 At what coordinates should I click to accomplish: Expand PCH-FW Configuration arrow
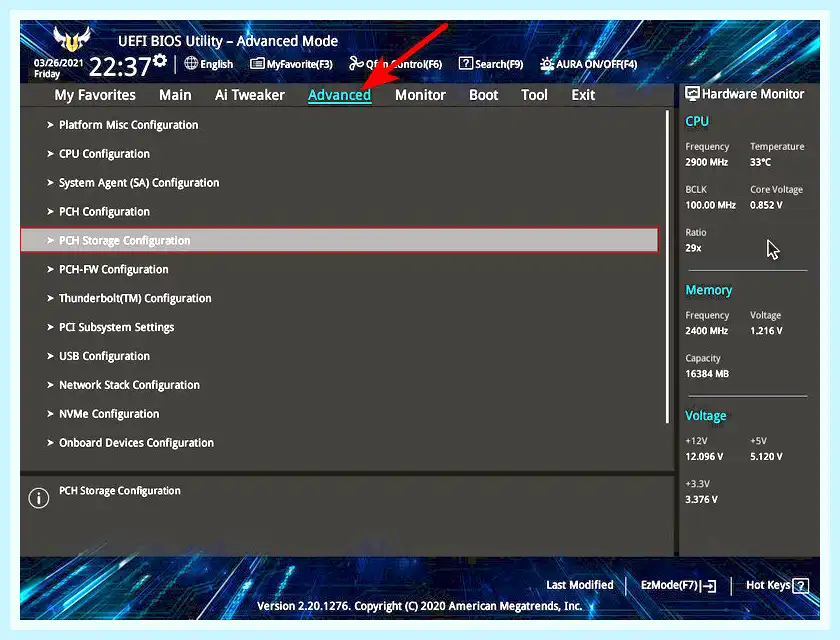pyautogui.click(x=50, y=269)
